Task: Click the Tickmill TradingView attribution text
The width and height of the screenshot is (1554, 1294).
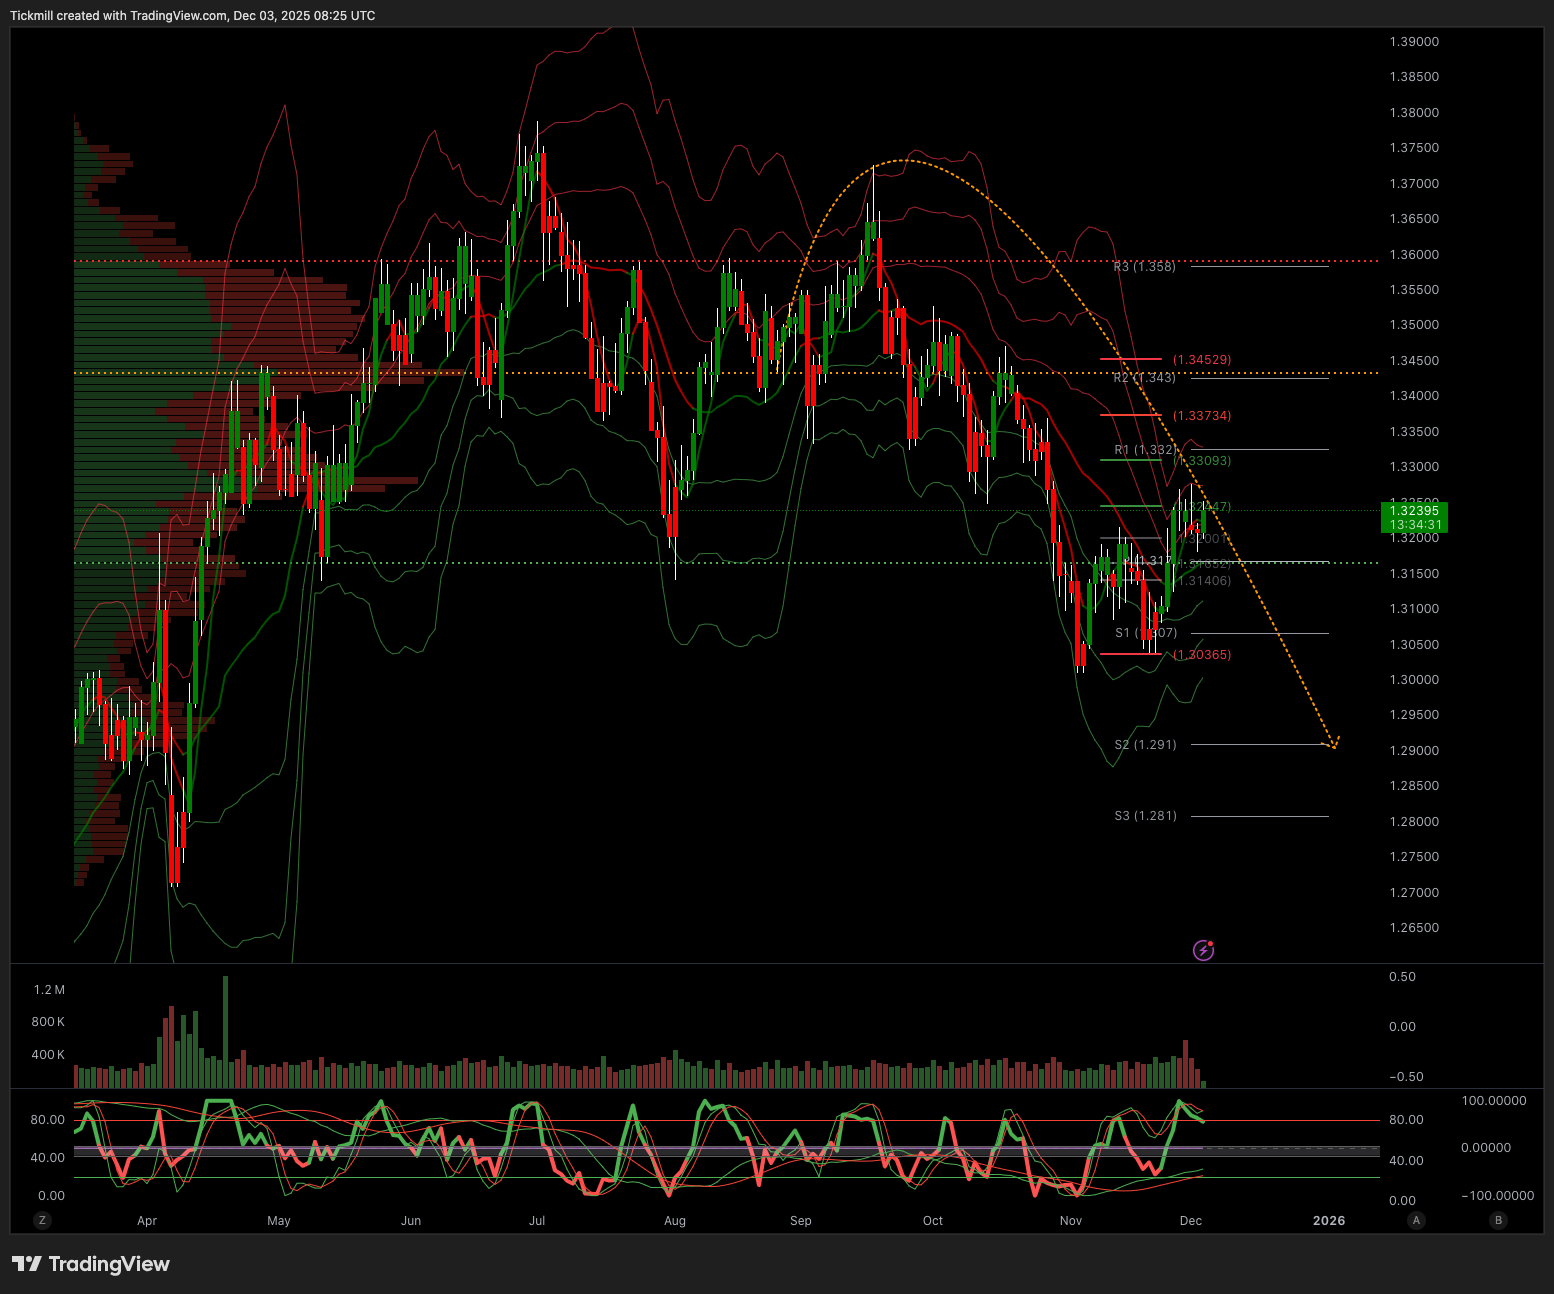Action: 193,16
